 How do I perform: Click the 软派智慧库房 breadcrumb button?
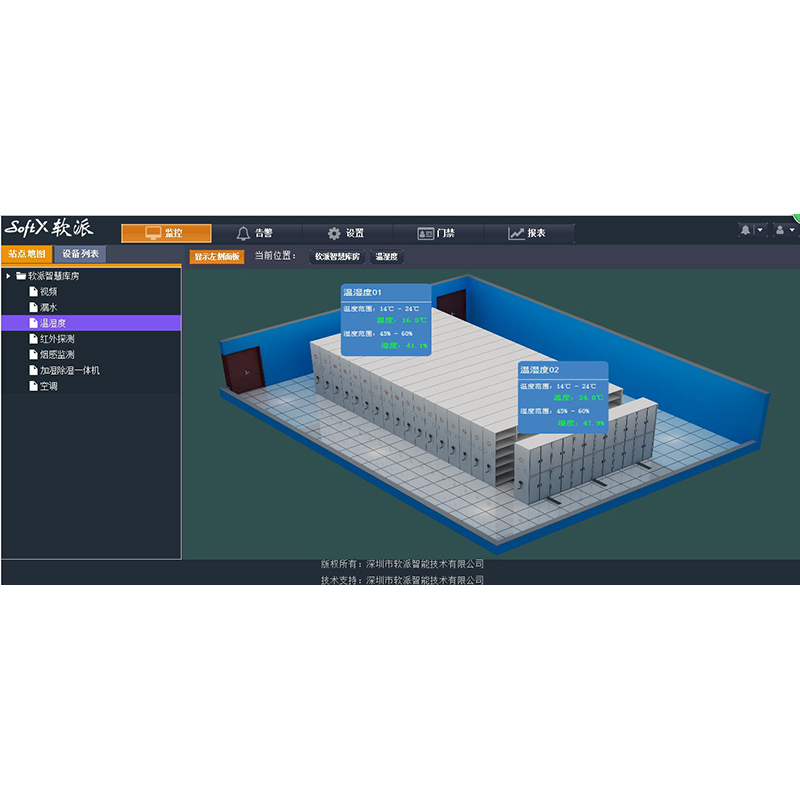coord(337,257)
